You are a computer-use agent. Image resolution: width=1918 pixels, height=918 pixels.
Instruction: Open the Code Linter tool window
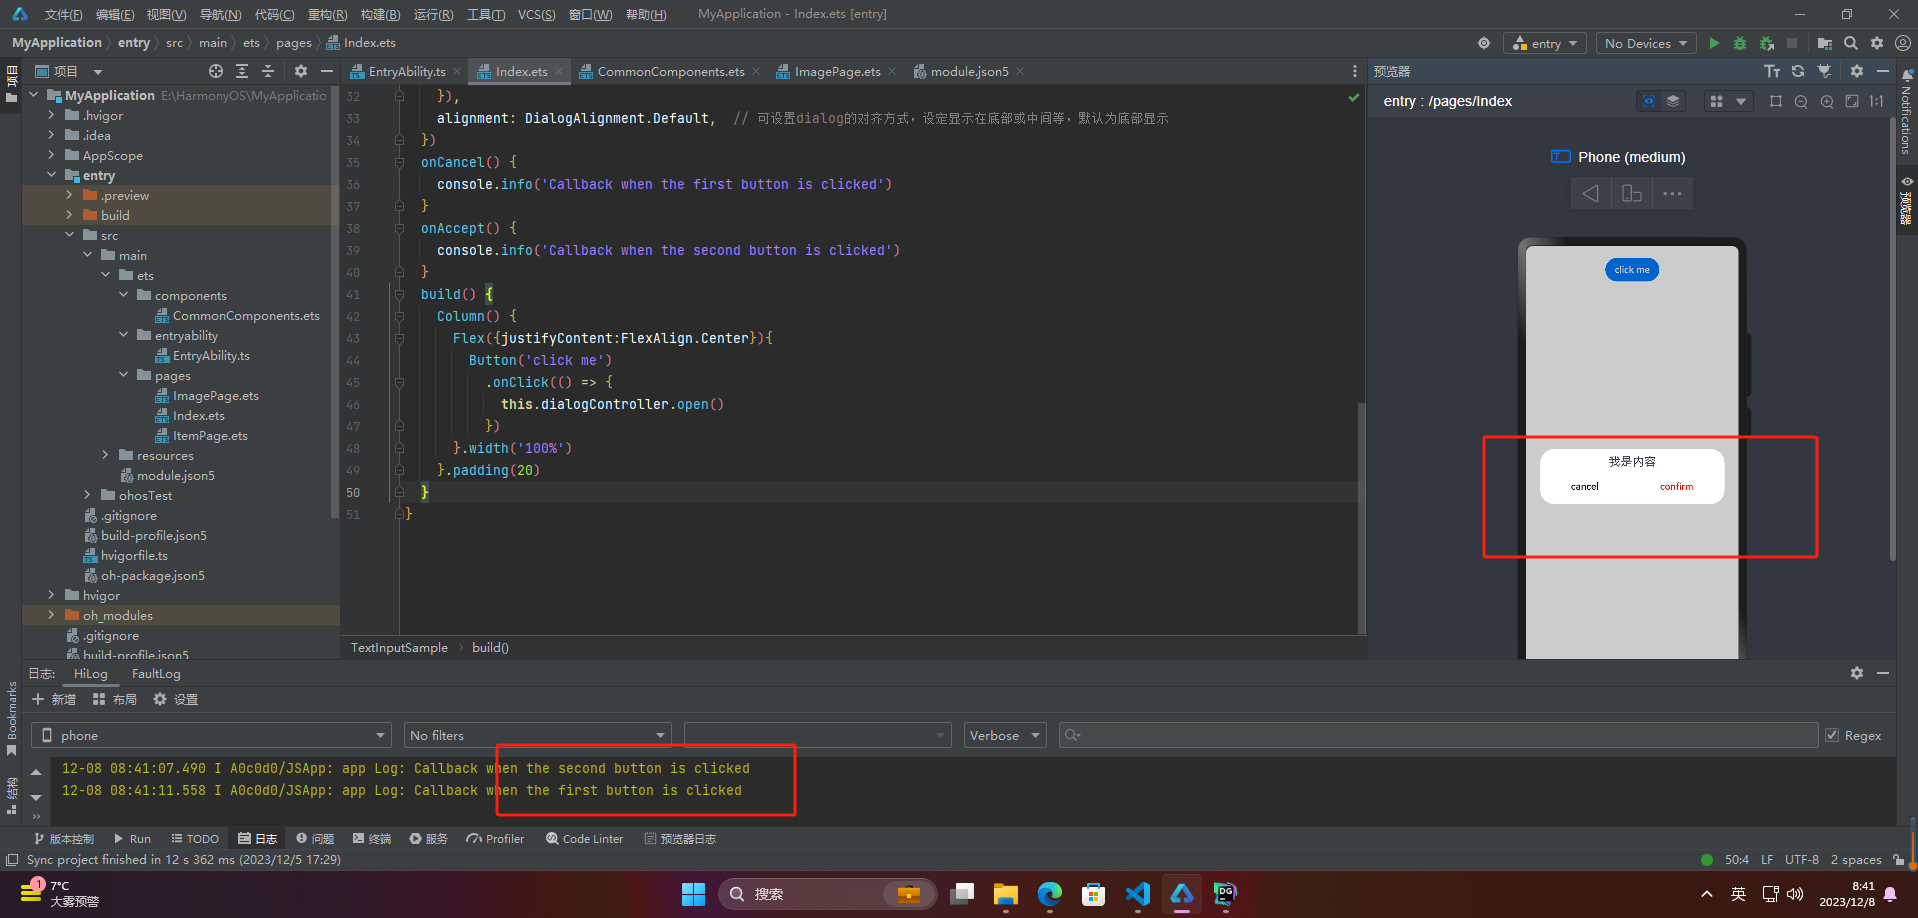(584, 839)
